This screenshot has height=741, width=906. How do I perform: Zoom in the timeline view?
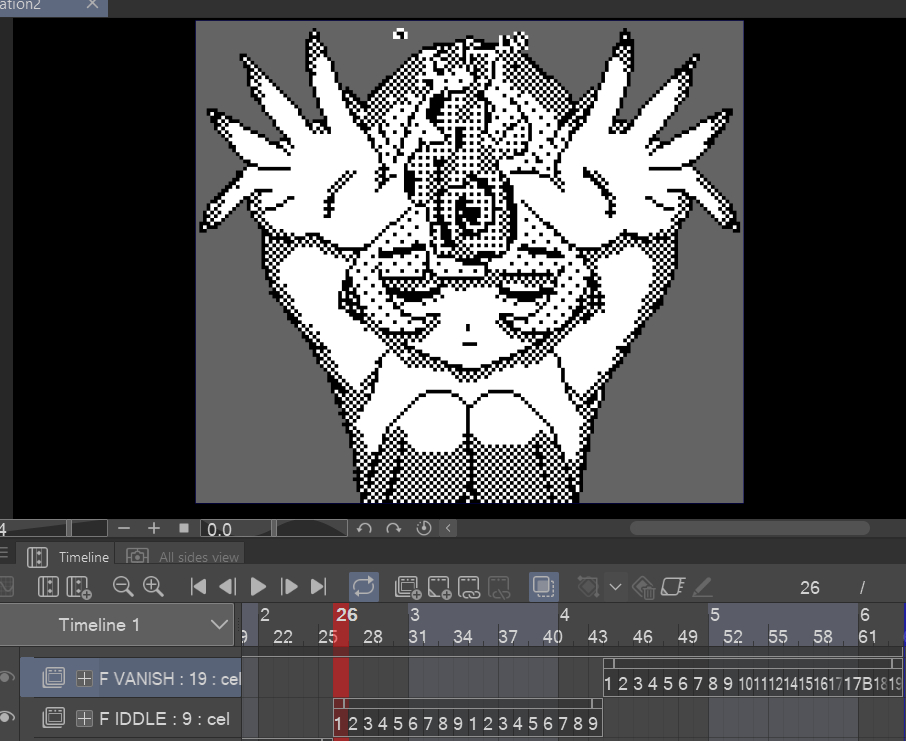coord(153,587)
